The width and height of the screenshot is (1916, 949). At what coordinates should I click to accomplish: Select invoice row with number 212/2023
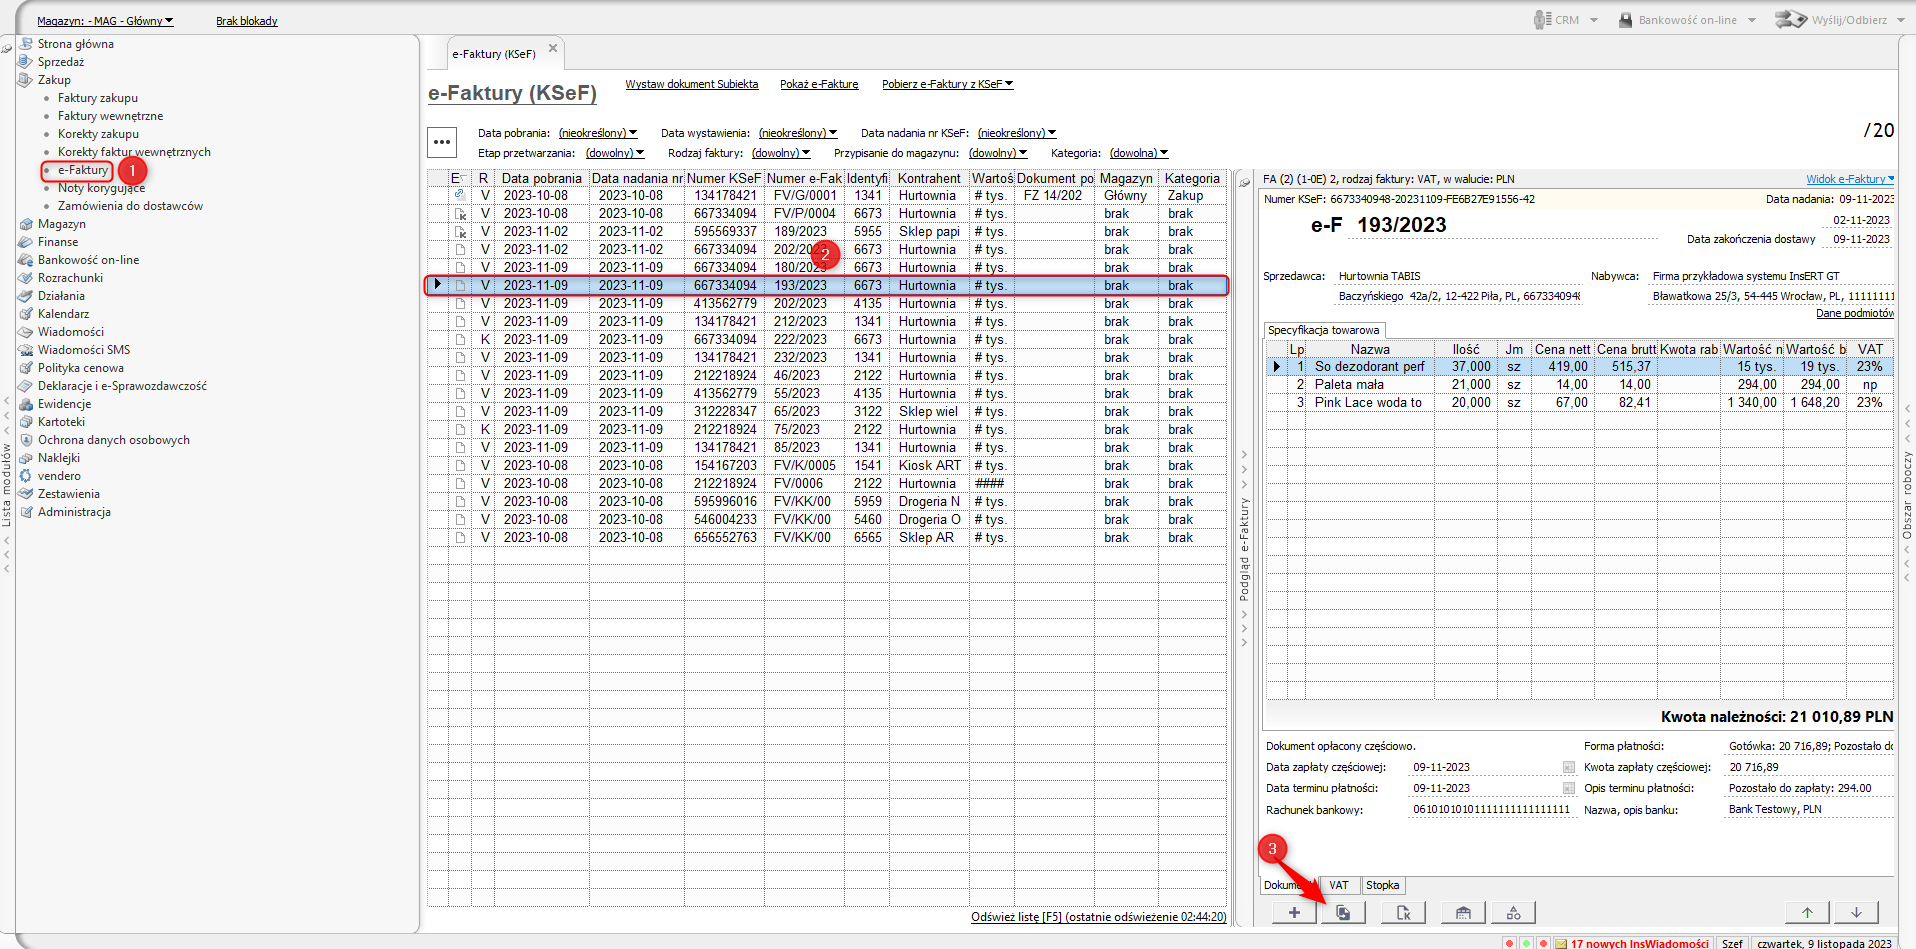point(800,322)
